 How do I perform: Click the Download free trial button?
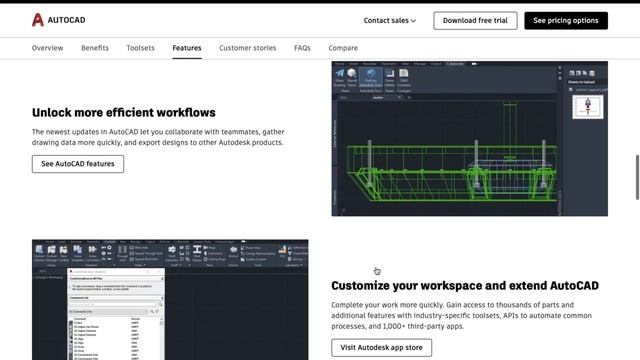[475, 20]
